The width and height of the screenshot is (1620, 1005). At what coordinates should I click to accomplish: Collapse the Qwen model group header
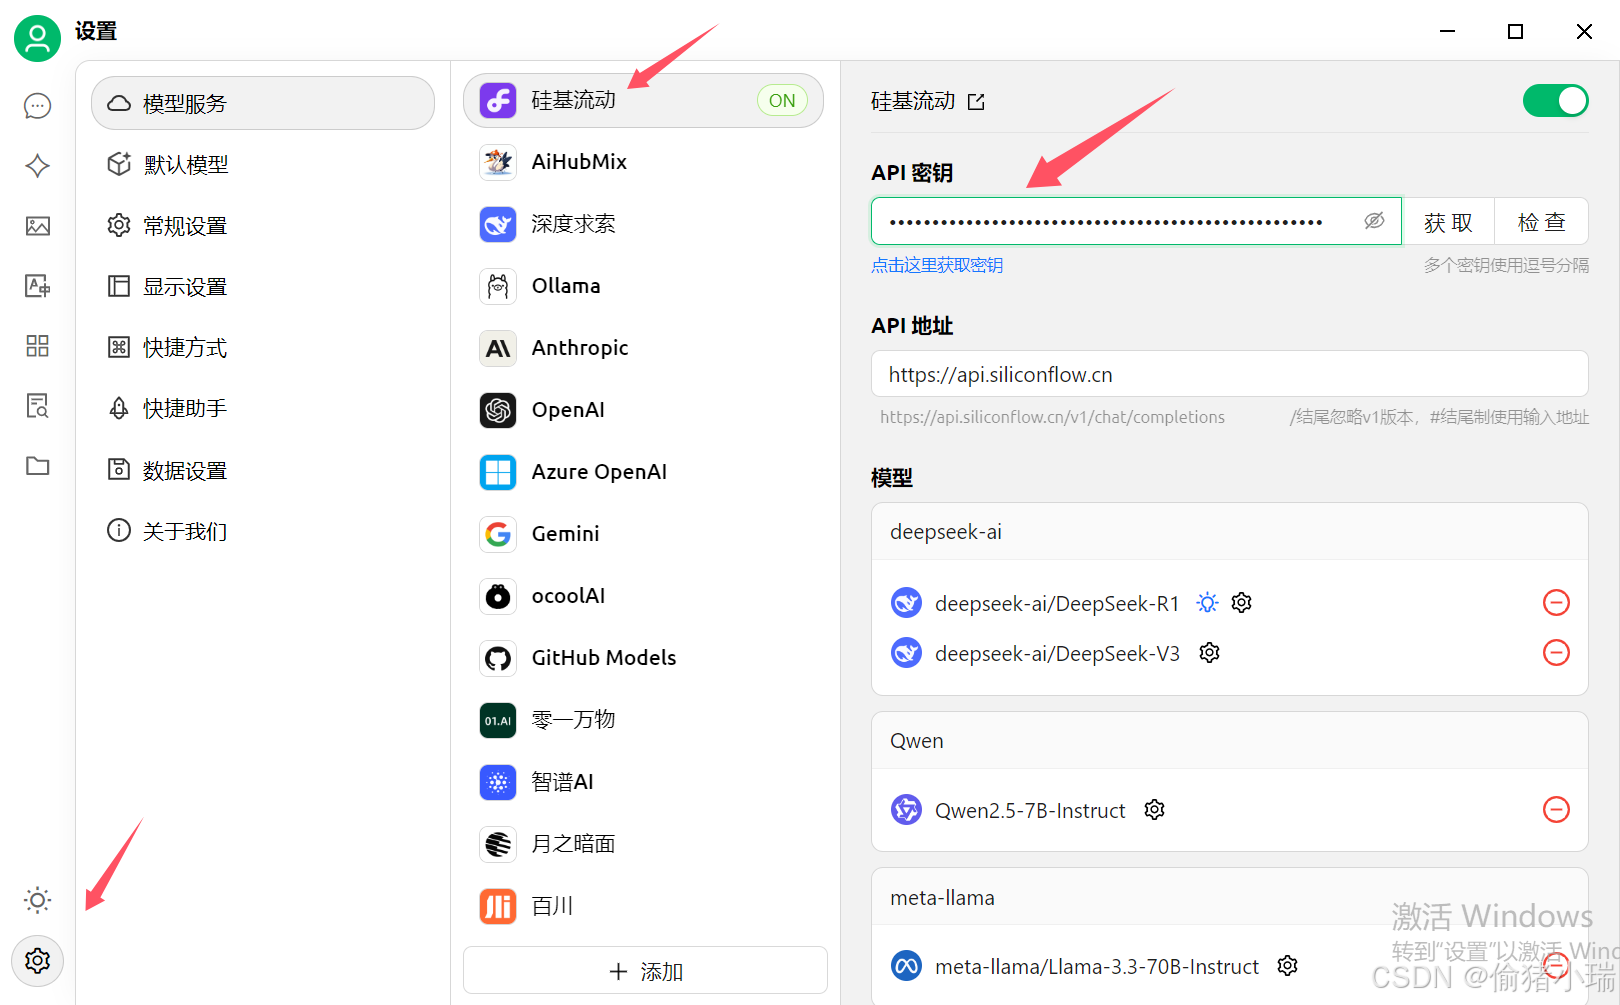[1229, 741]
